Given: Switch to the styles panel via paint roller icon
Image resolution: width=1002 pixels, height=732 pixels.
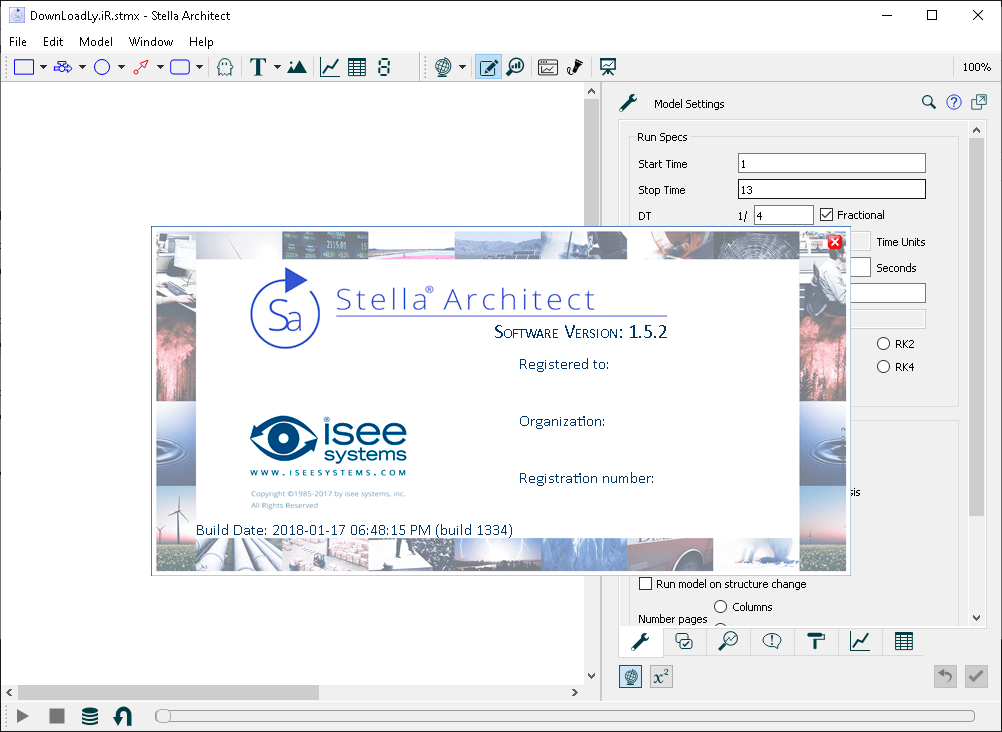Looking at the screenshot, I should click(x=816, y=641).
